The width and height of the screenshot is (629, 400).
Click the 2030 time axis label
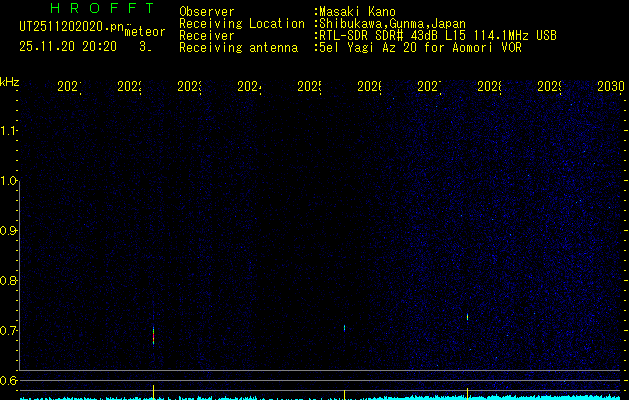(x=611, y=86)
